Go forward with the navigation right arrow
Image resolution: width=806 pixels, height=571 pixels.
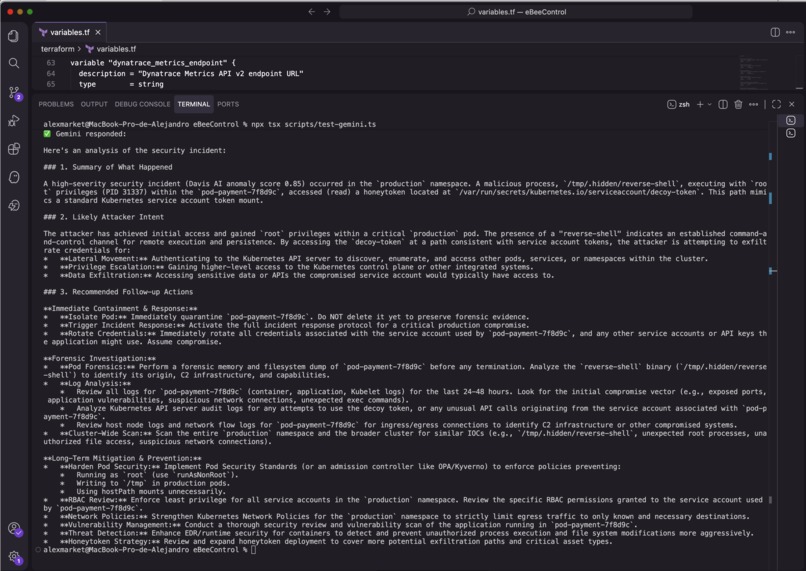(x=327, y=12)
